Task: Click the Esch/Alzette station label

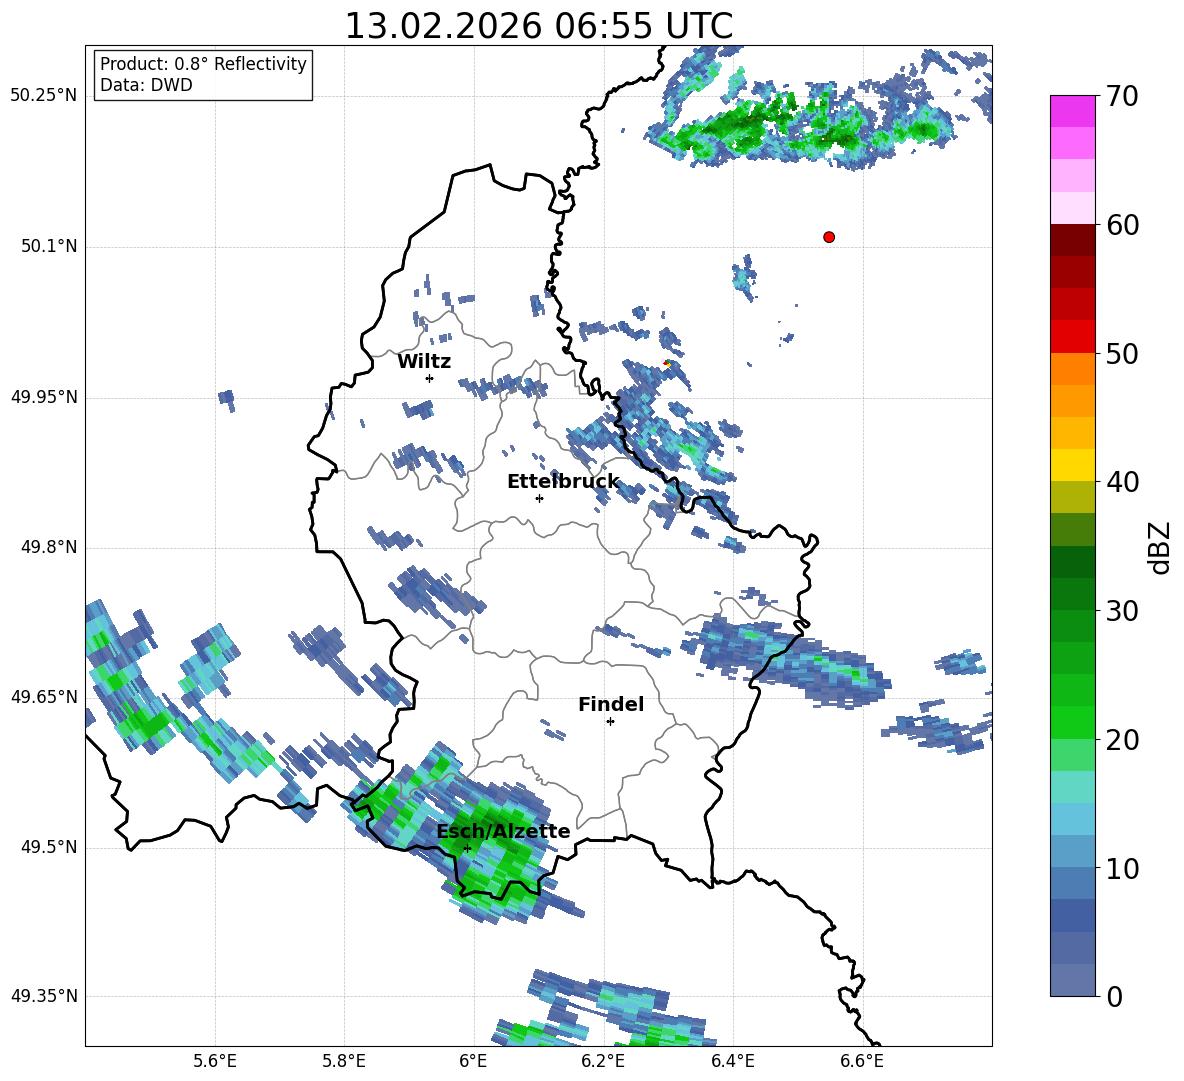Action: (503, 831)
